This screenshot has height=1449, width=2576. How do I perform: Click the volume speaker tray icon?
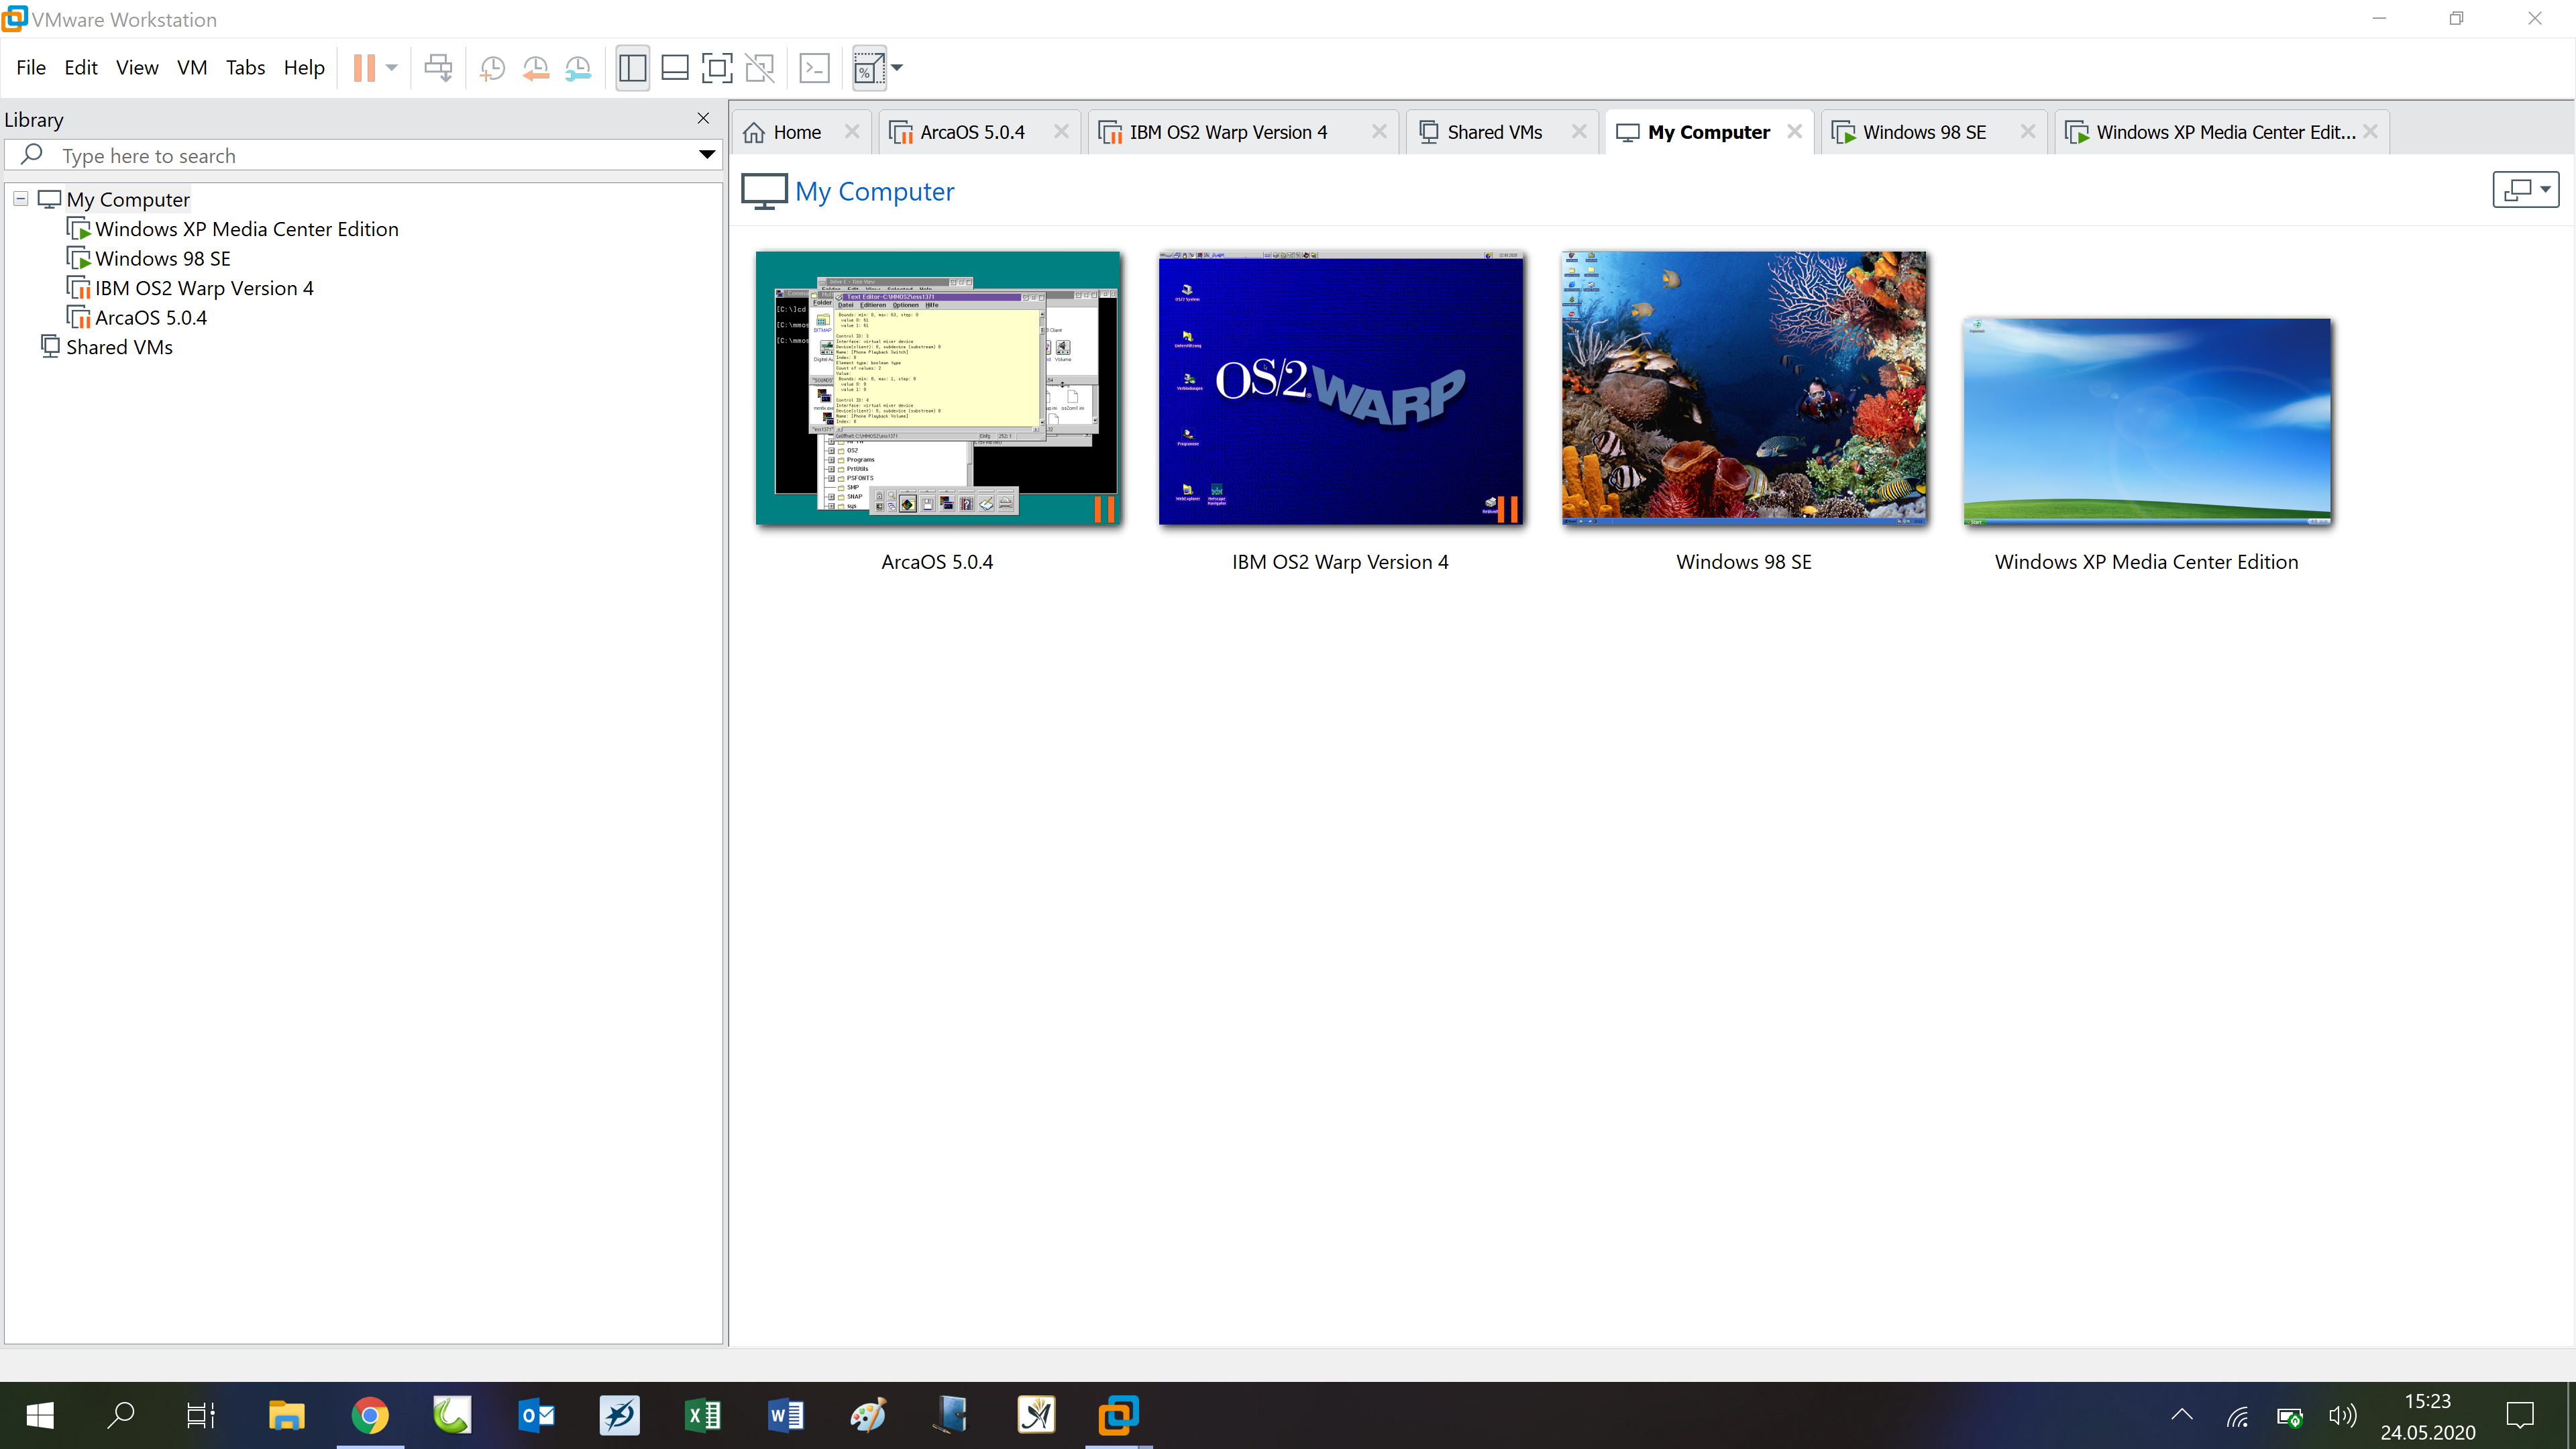tap(2342, 1415)
